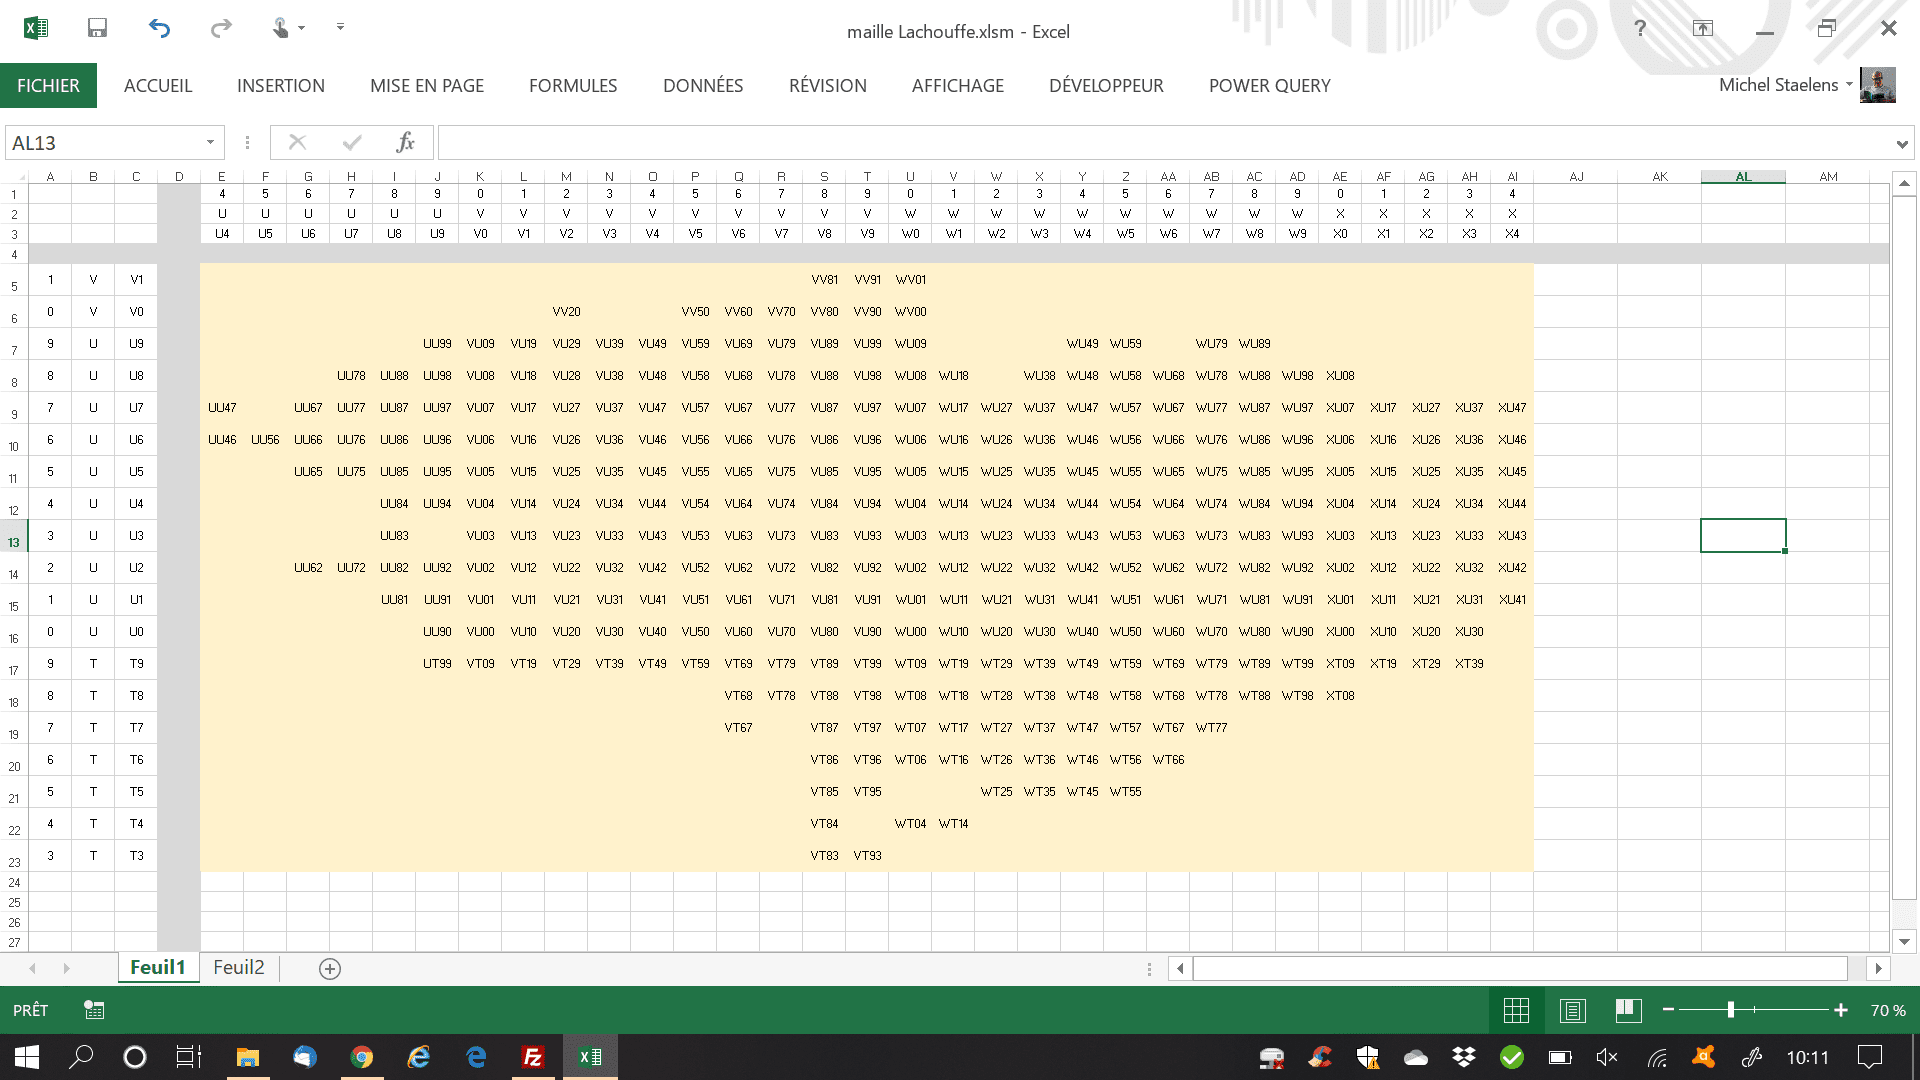Open the FORMULES ribbon tab
The height and width of the screenshot is (1080, 1920).
coord(573,86)
